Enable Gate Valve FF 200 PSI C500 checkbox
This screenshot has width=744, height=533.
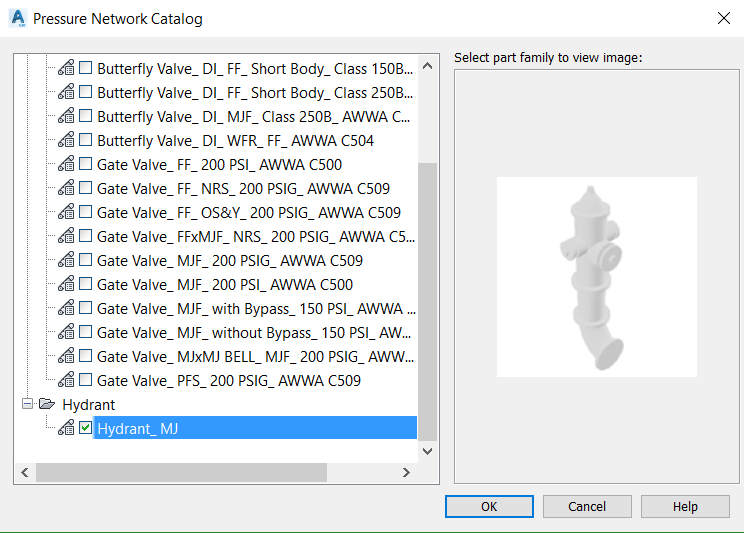tap(85, 164)
